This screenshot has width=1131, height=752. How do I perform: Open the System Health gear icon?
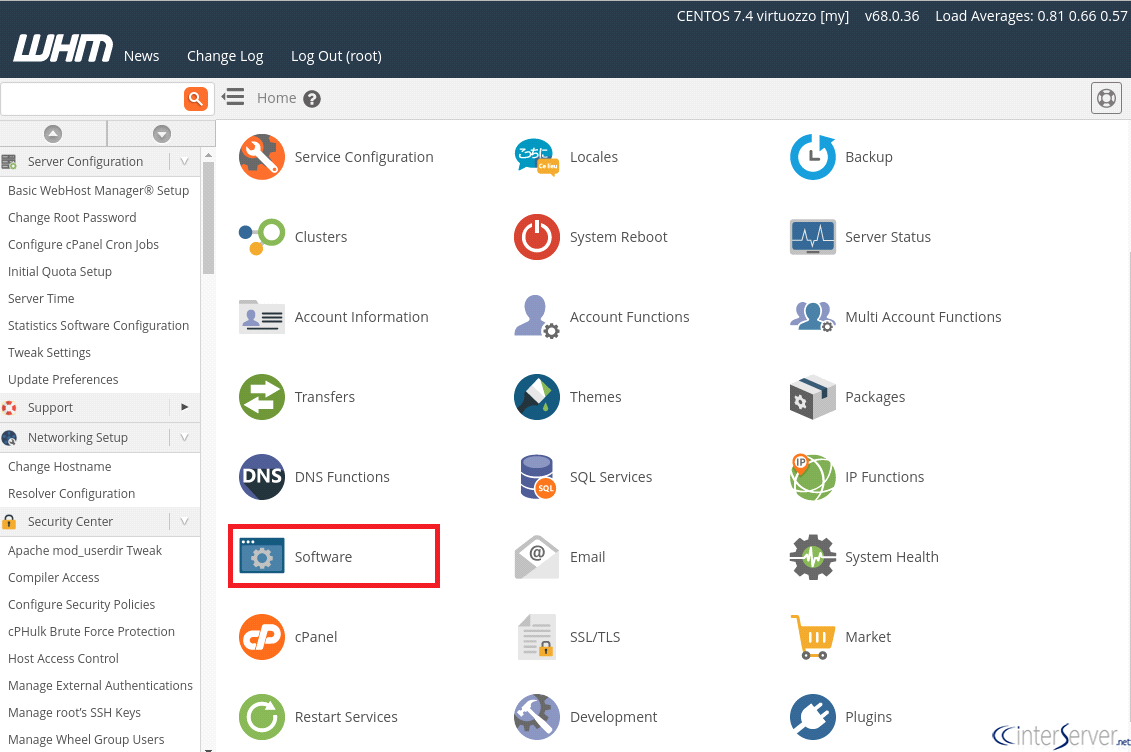[x=813, y=557]
